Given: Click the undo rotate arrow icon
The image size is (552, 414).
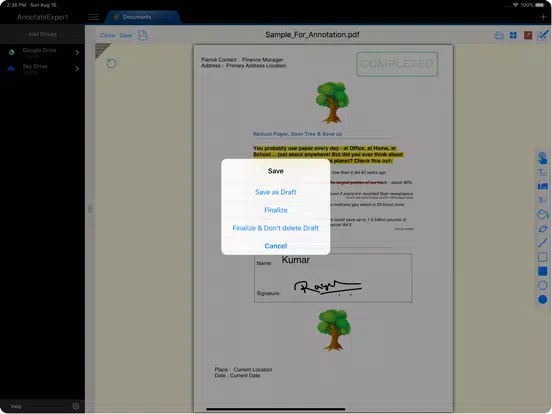Looking at the screenshot, I should (x=111, y=63).
